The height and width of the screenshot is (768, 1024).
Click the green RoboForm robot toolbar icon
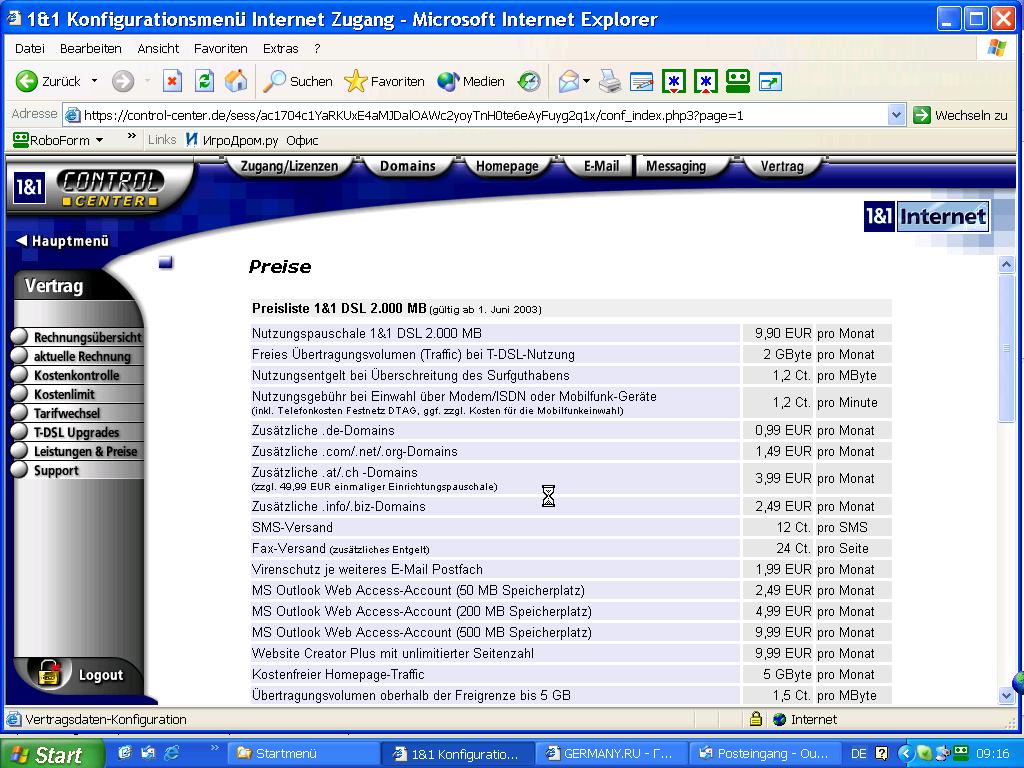click(x=737, y=82)
